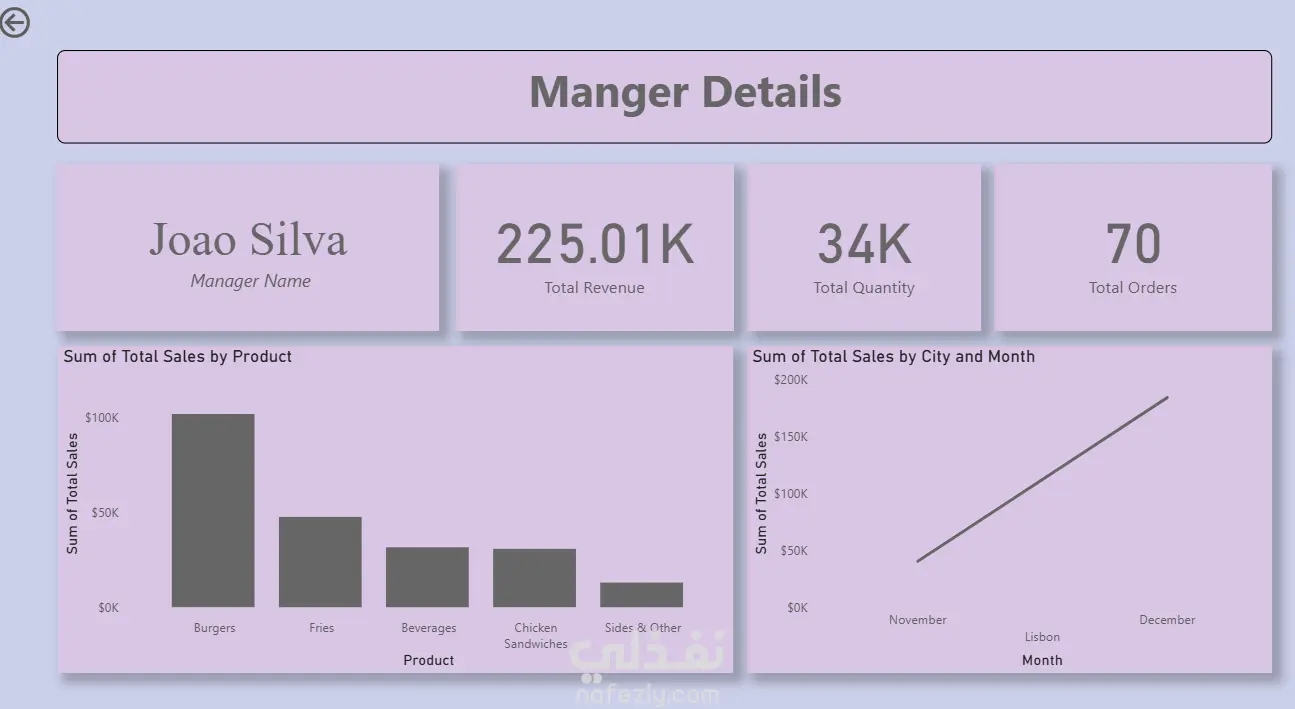
Task: Click the Sides & Other bar
Action: 641,595
